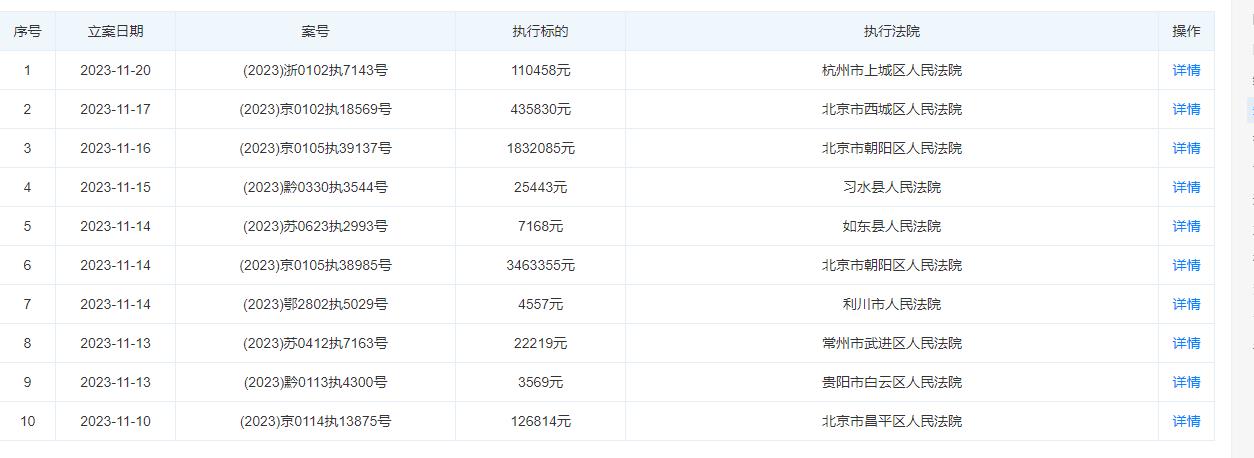Click 详情 for 贵阳市白云区人民法院 case
This screenshot has width=1254, height=458.
1186,382
